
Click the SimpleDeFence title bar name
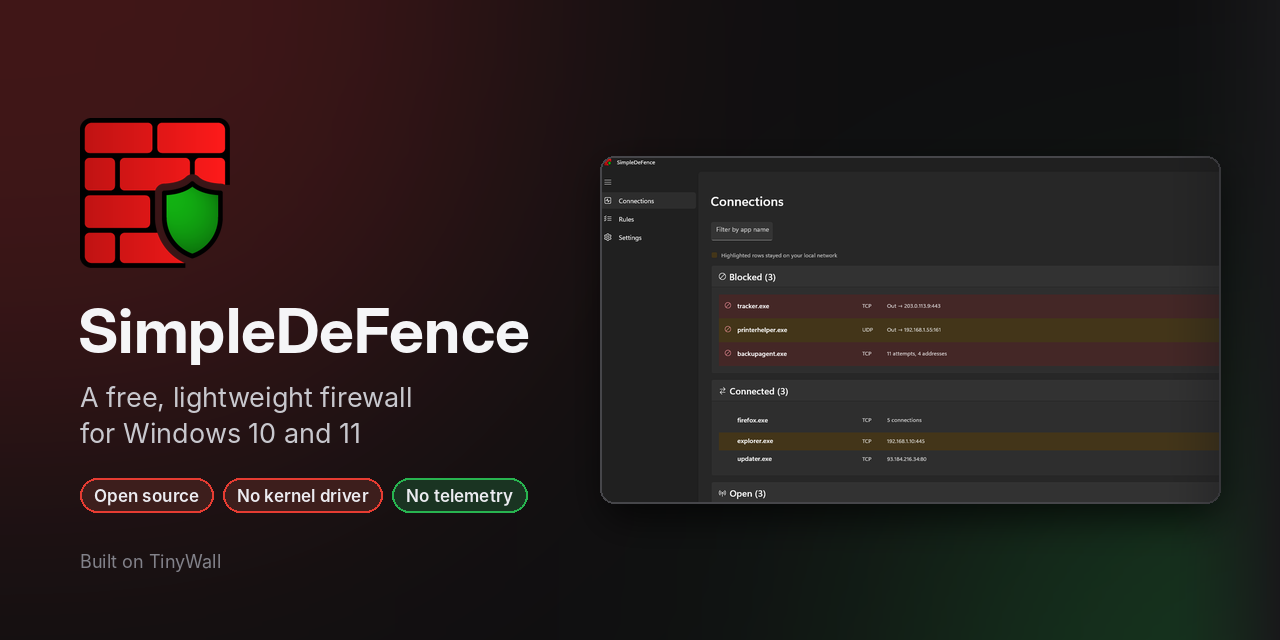636,162
